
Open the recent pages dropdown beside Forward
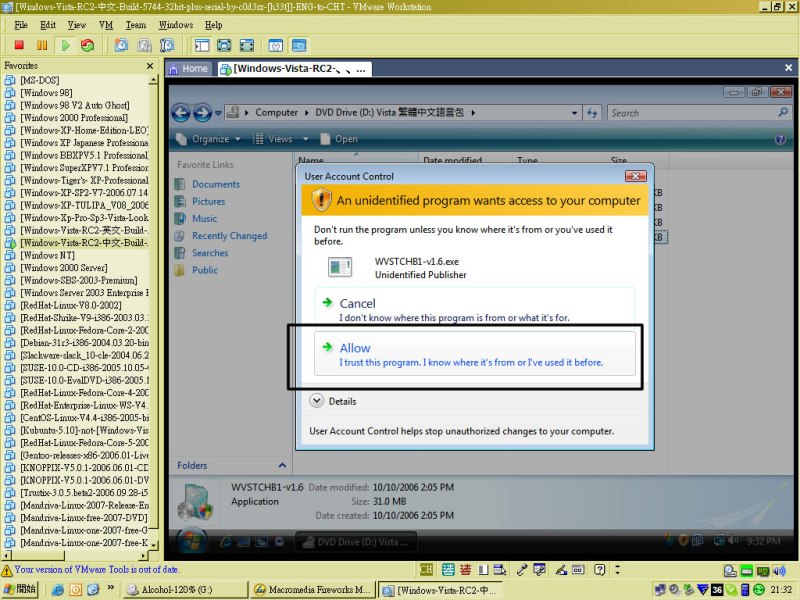click(x=218, y=113)
